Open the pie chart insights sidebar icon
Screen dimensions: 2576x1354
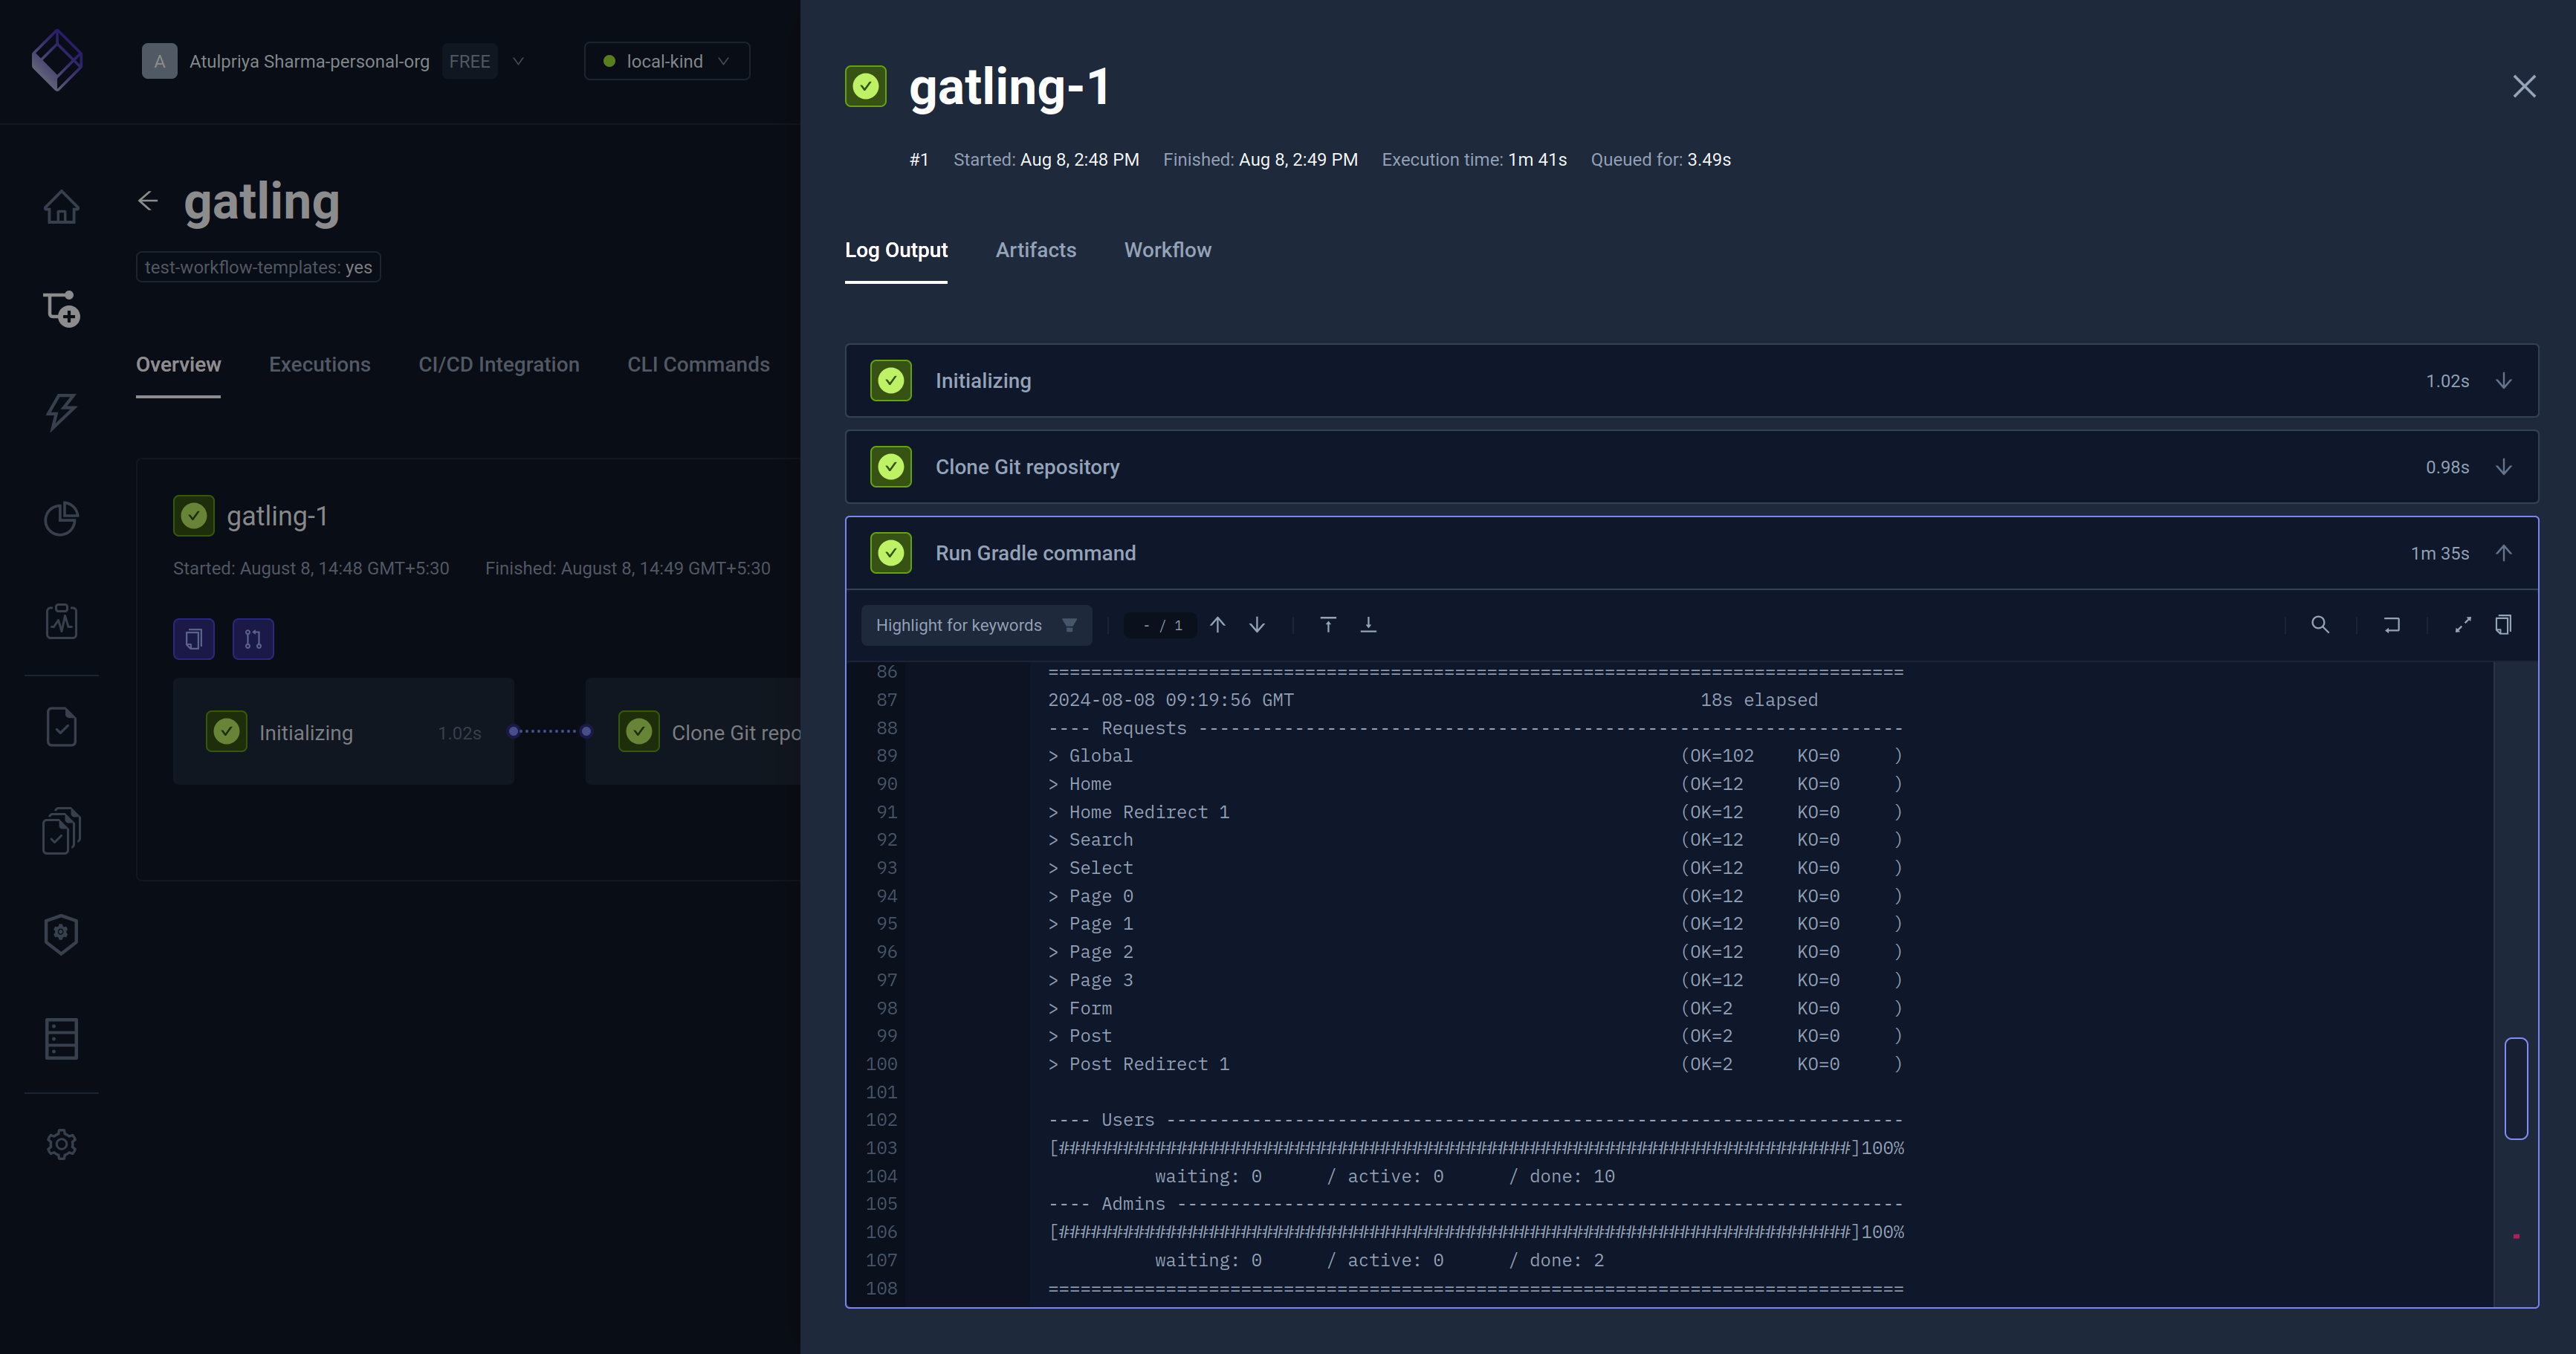(61, 518)
